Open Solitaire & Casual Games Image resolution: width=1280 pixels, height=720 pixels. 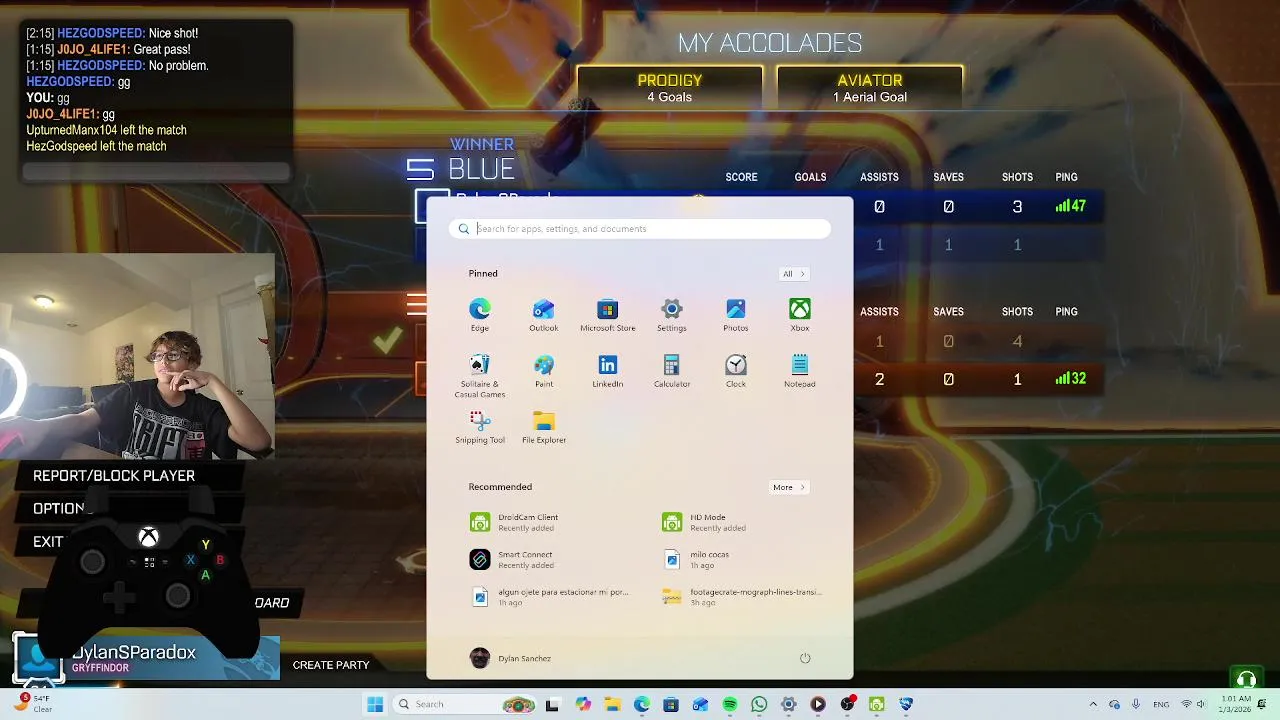click(x=480, y=375)
